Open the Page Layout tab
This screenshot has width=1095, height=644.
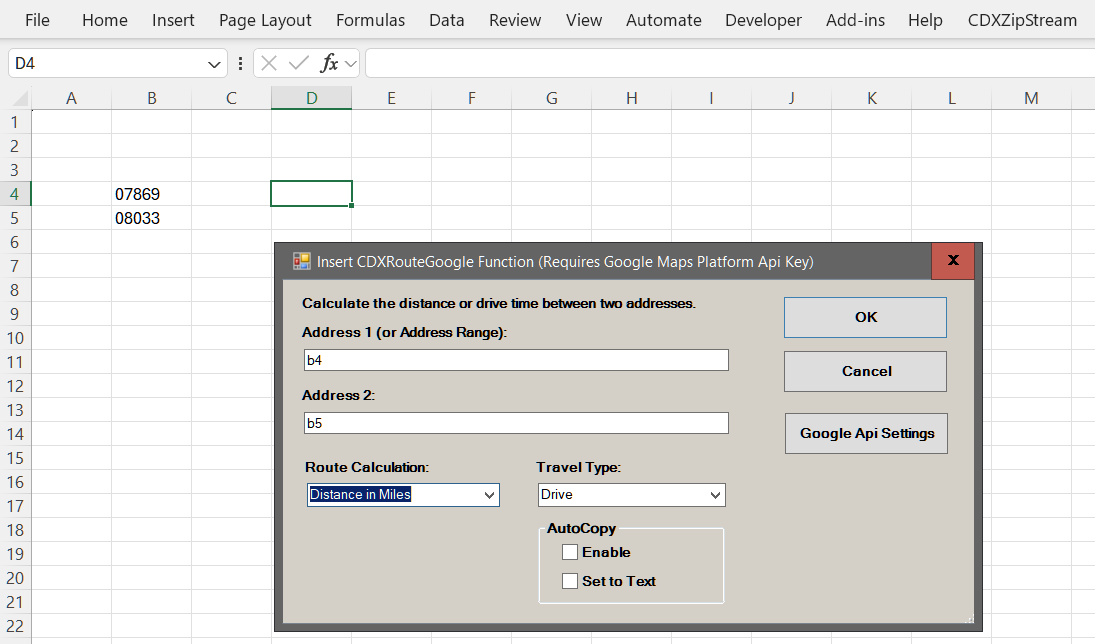point(265,20)
